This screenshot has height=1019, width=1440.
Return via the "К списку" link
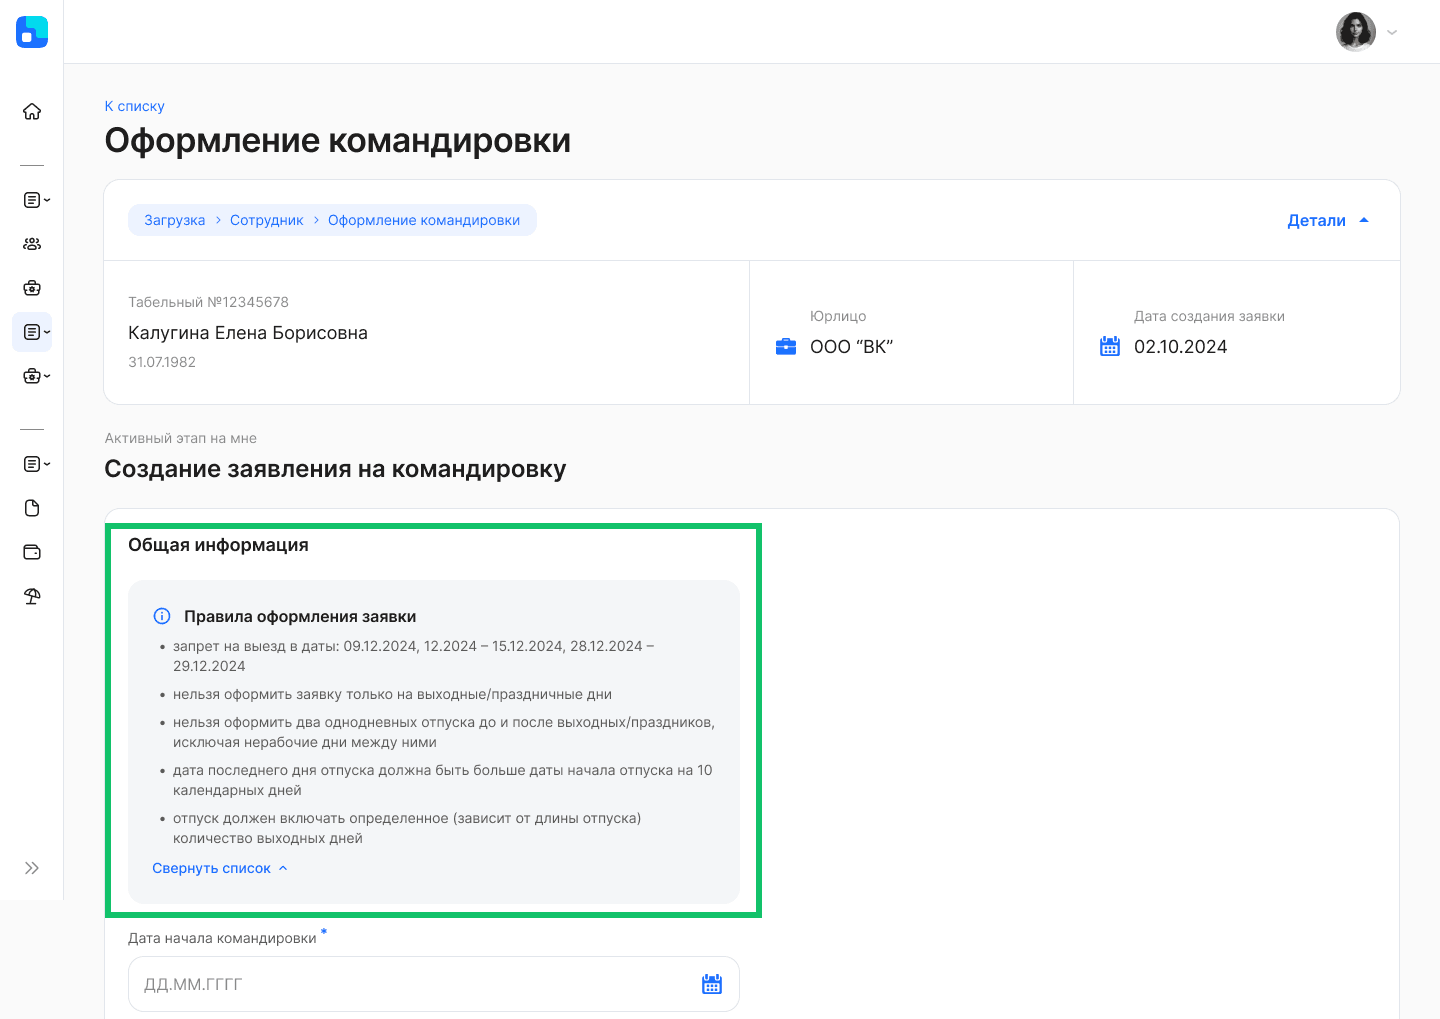click(x=134, y=106)
